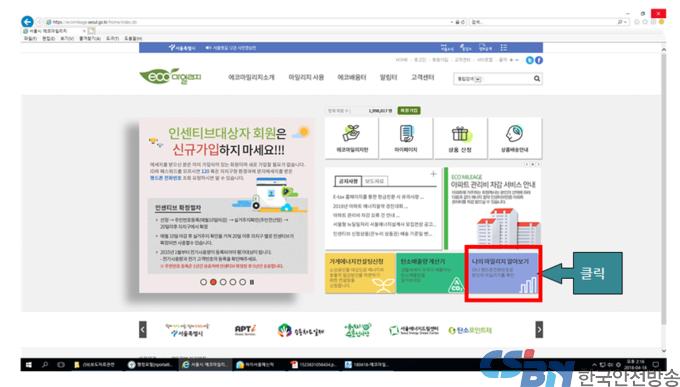Click the green 회원가입 button

pyautogui.click(x=409, y=111)
